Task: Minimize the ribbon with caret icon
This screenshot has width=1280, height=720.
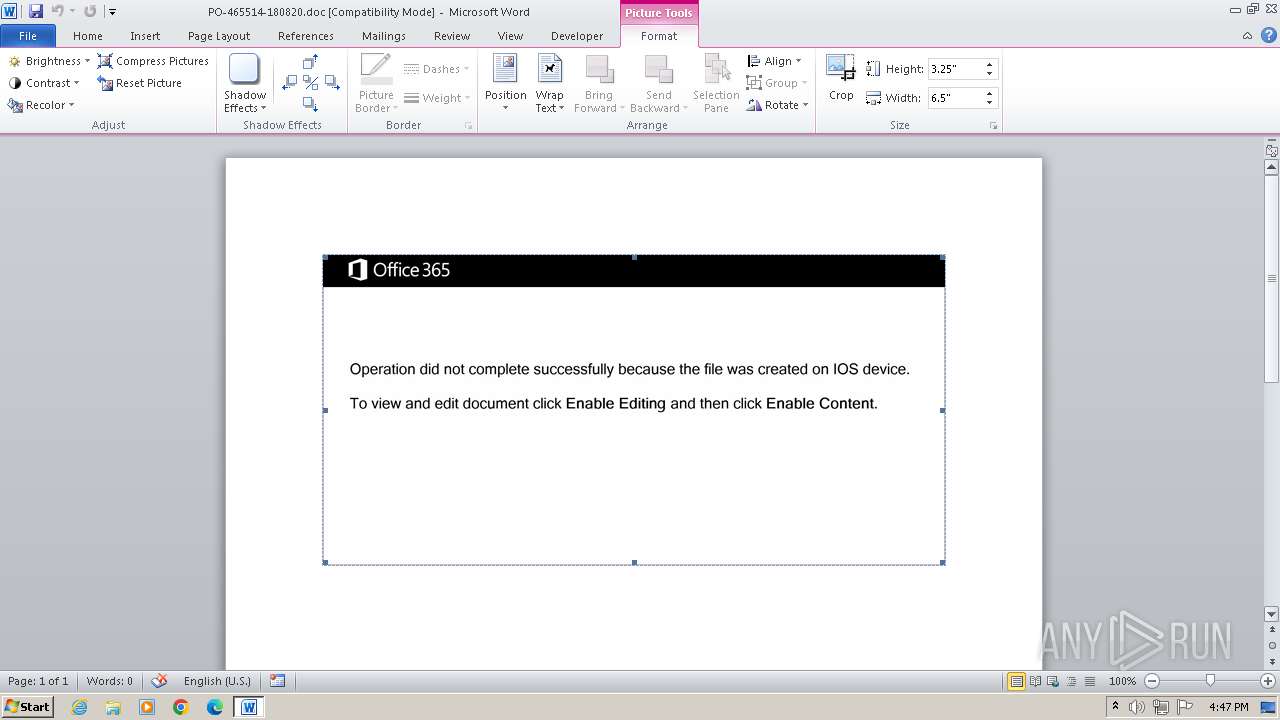Action: coord(1247,36)
